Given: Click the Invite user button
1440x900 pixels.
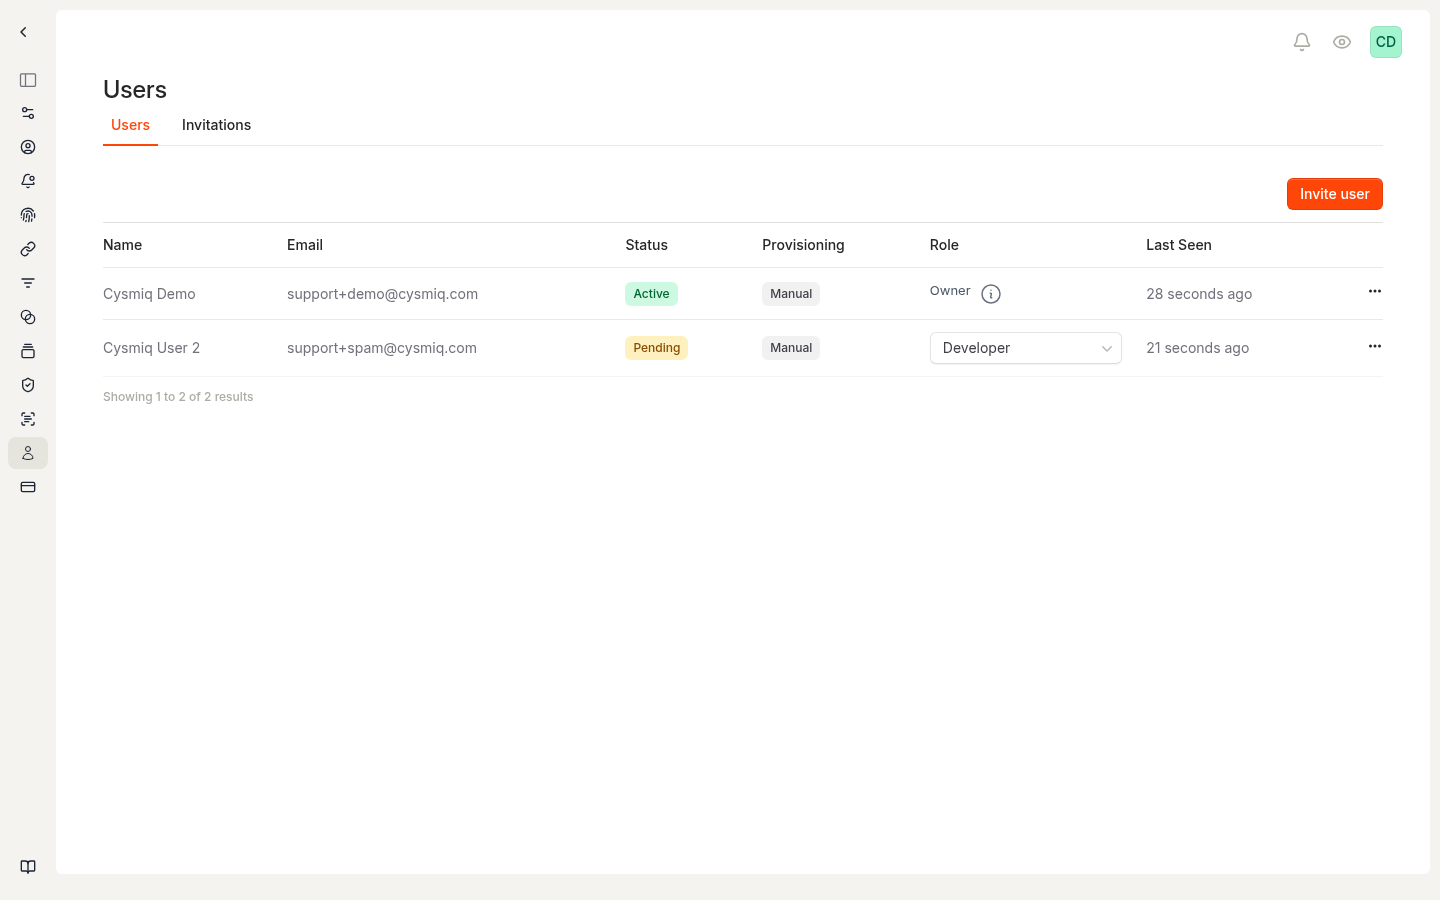Looking at the screenshot, I should [1334, 194].
